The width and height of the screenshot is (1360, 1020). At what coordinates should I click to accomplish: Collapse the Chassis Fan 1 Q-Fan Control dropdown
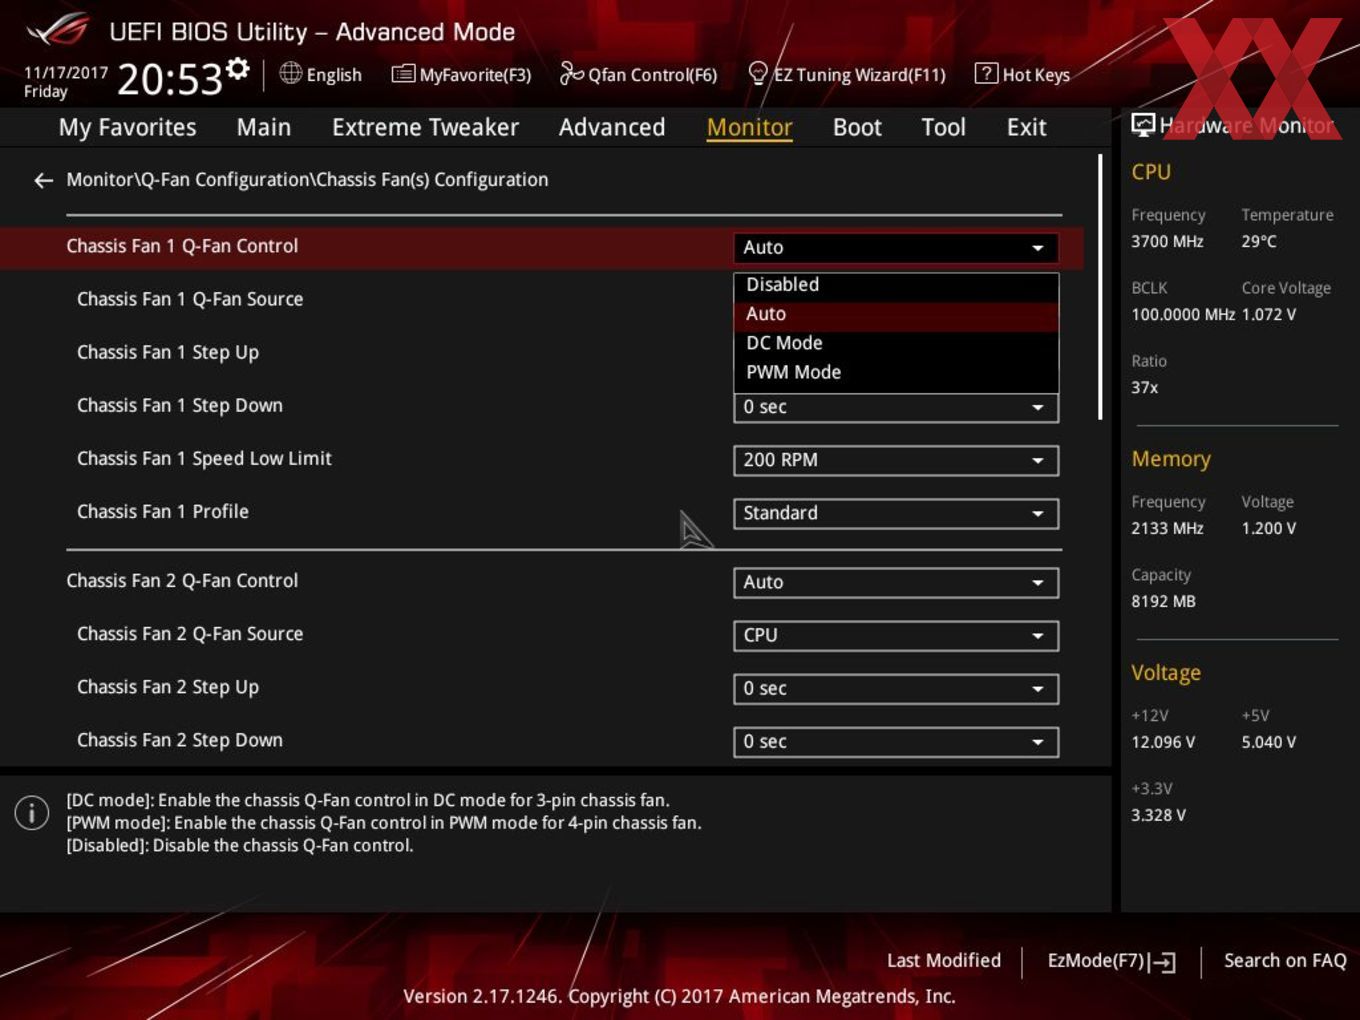(x=896, y=247)
